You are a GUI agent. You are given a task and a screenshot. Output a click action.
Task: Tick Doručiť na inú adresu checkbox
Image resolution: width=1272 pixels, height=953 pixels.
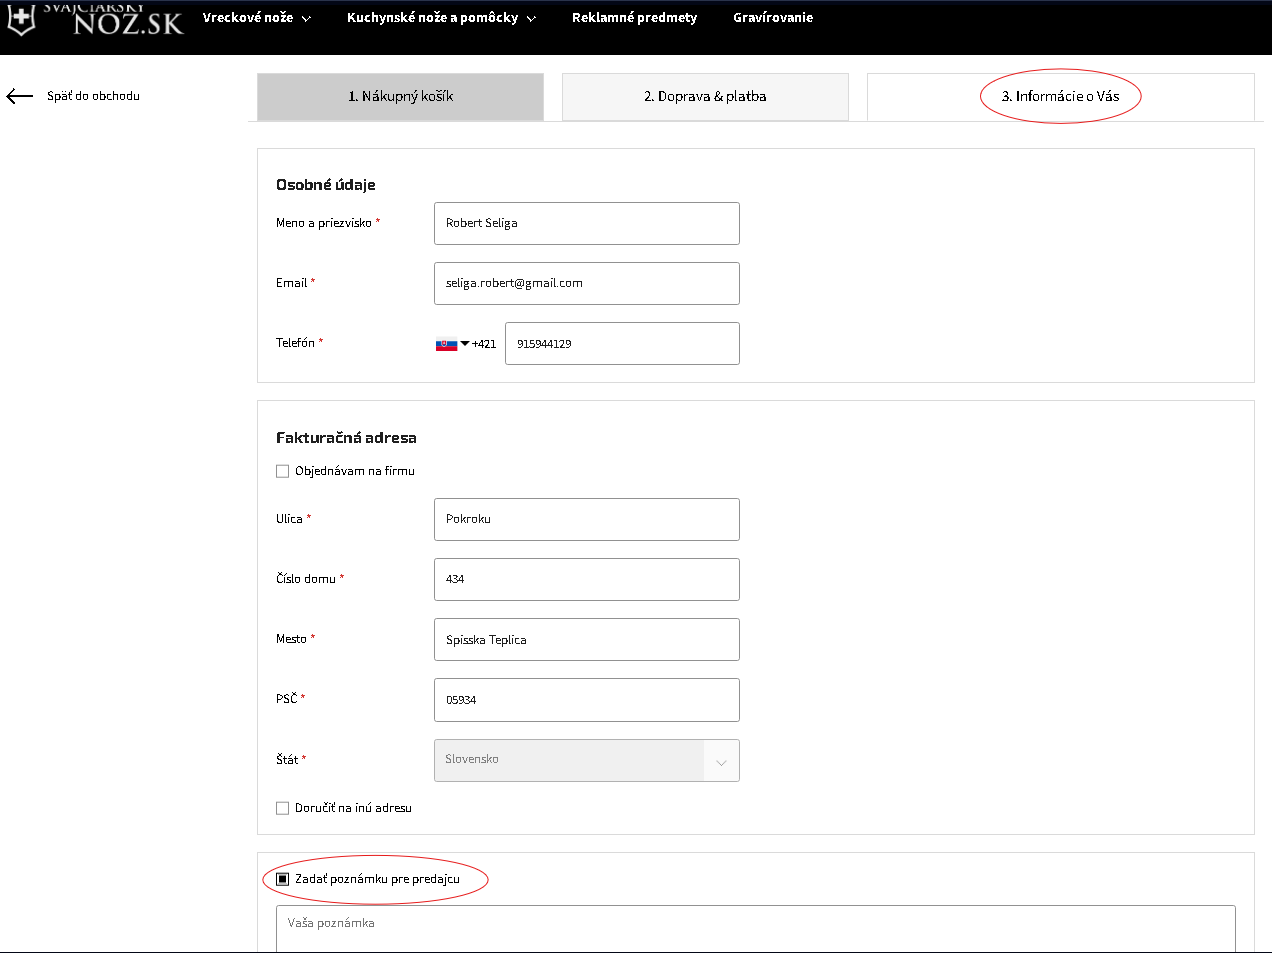(x=283, y=808)
